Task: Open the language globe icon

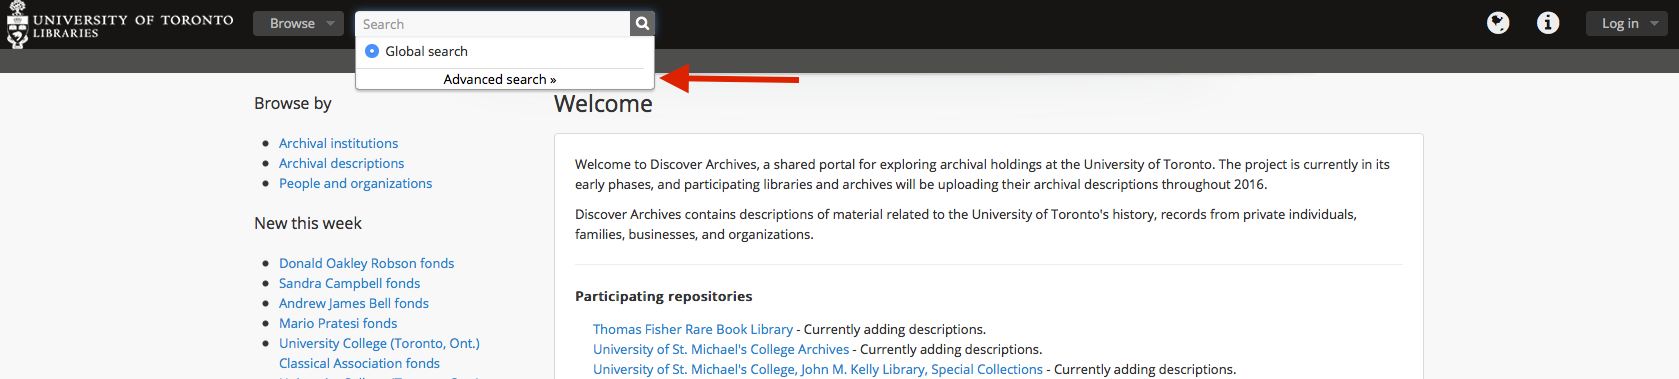Action: [x=1498, y=23]
